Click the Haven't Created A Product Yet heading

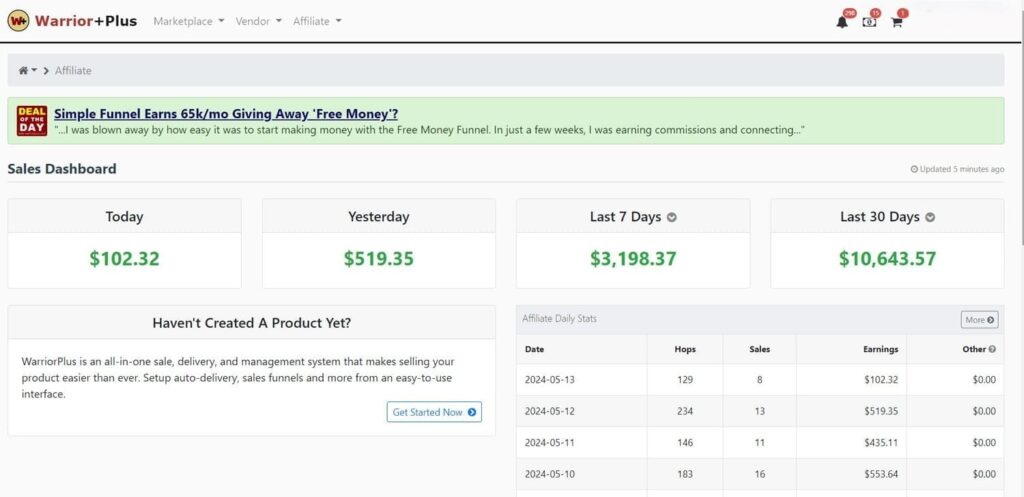251,323
